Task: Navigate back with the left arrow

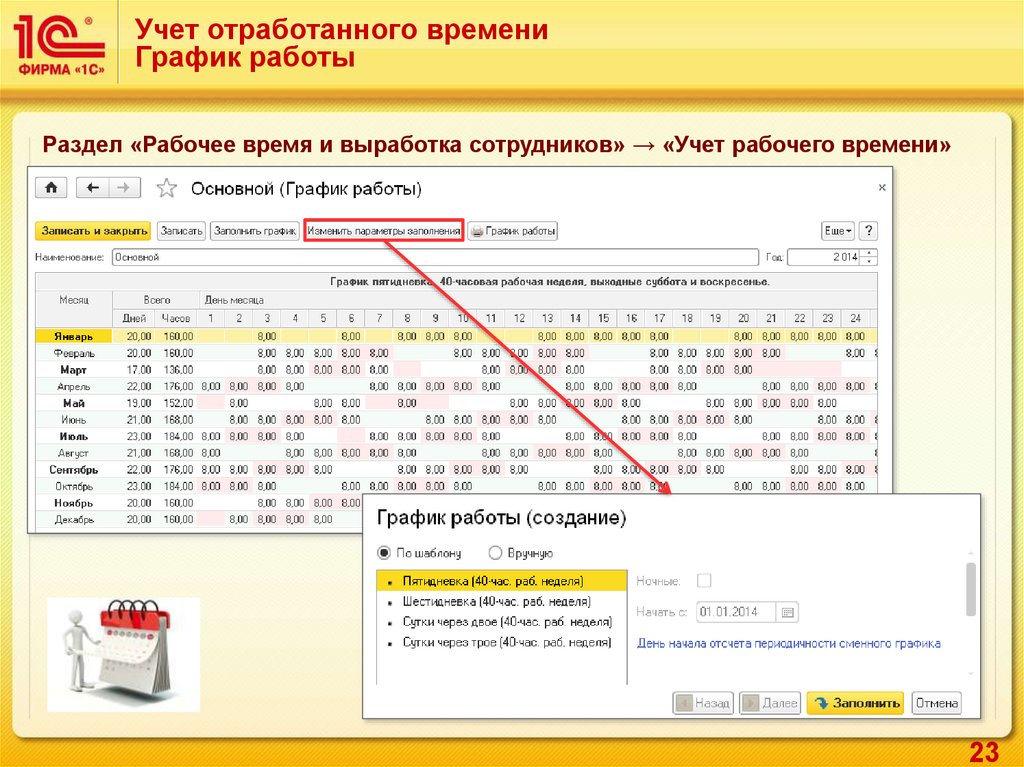Action: click(92, 188)
